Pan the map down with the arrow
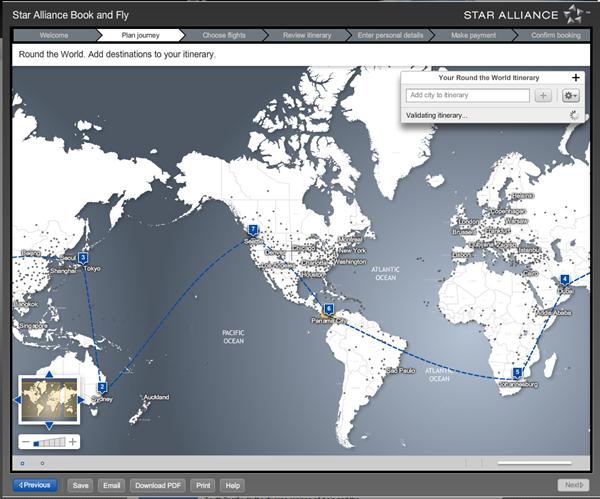The width and height of the screenshot is (600, 499). coord(49,426)
